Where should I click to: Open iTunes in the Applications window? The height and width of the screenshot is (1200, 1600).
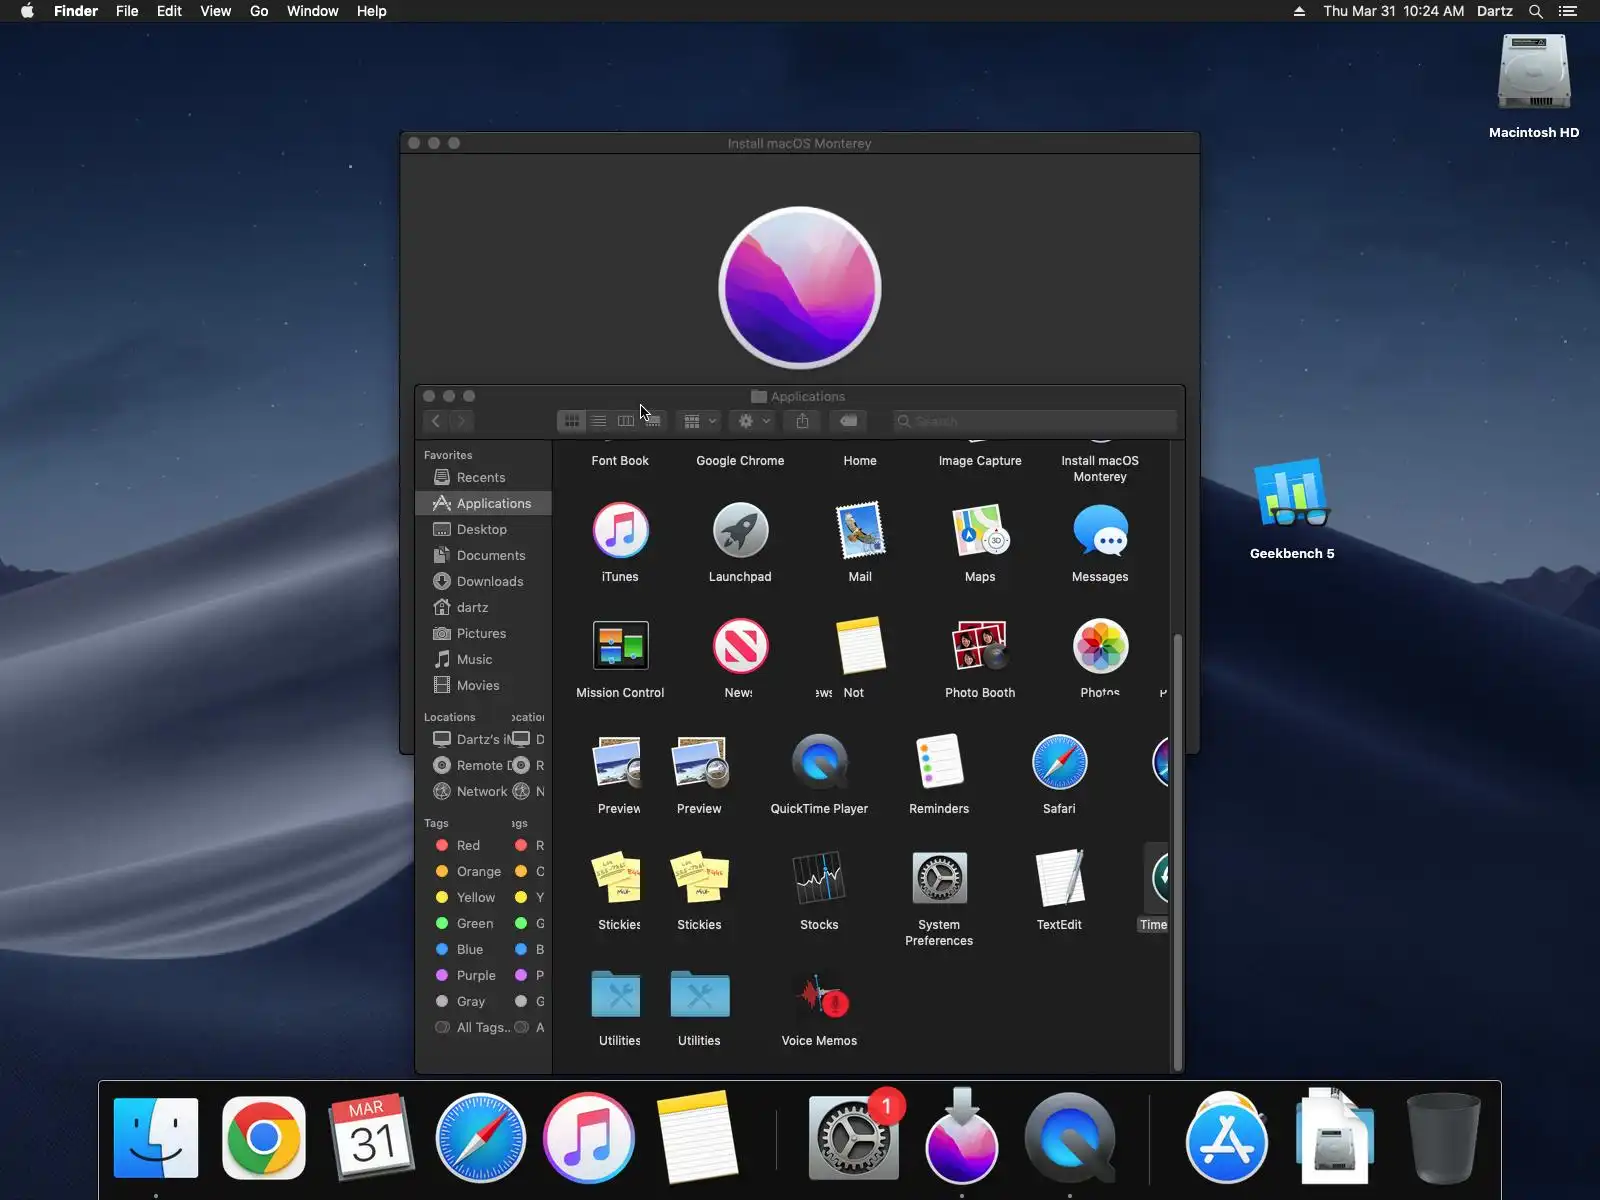point(620,531)
